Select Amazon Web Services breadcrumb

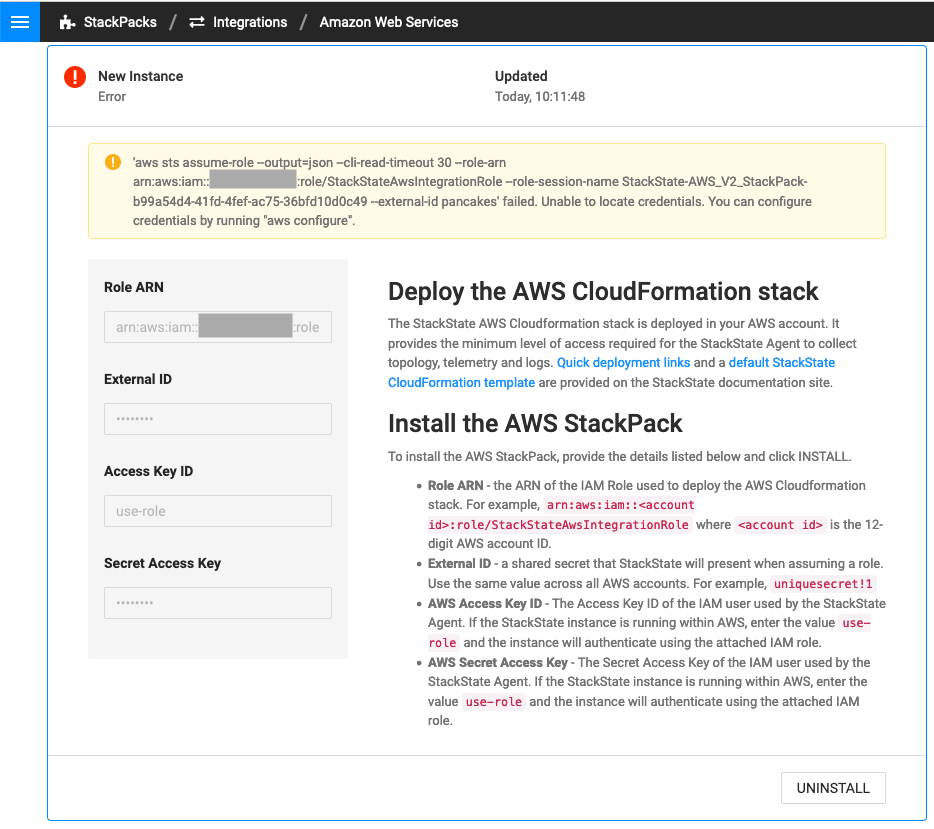(388, 23)
